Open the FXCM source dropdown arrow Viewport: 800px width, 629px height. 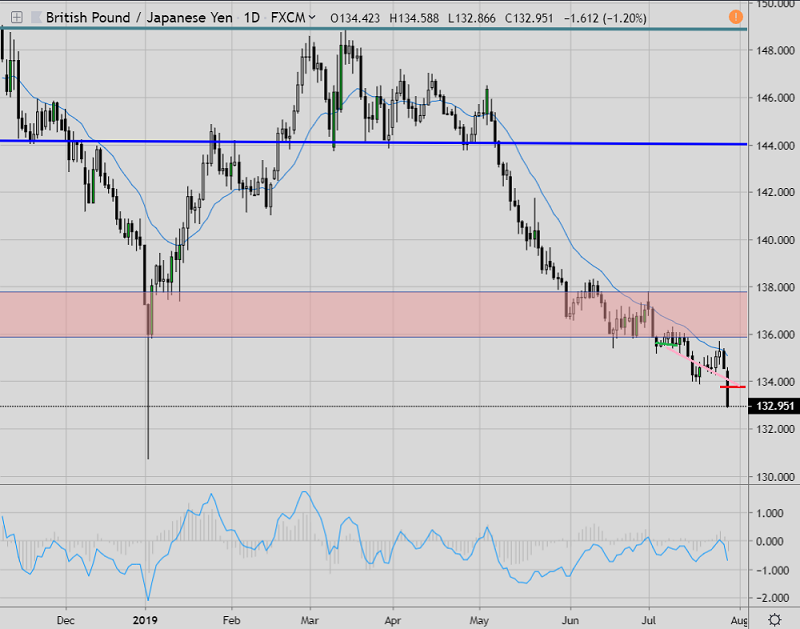pyautogui.click(x=312, y=18)
